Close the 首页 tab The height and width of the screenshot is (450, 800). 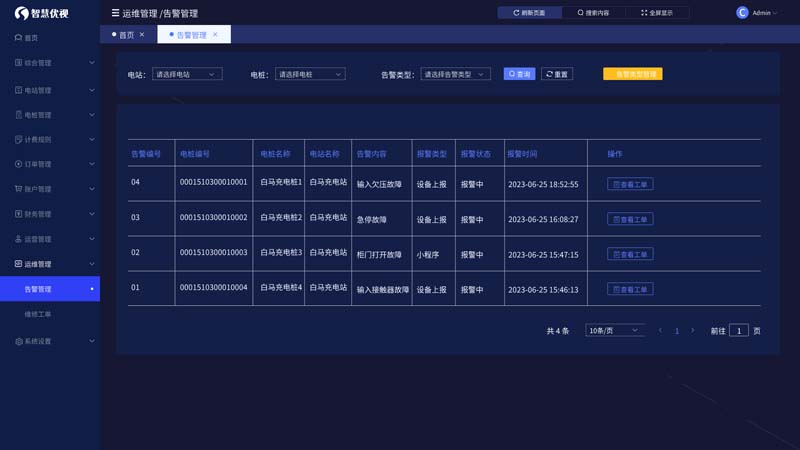[x=142, y=34]
